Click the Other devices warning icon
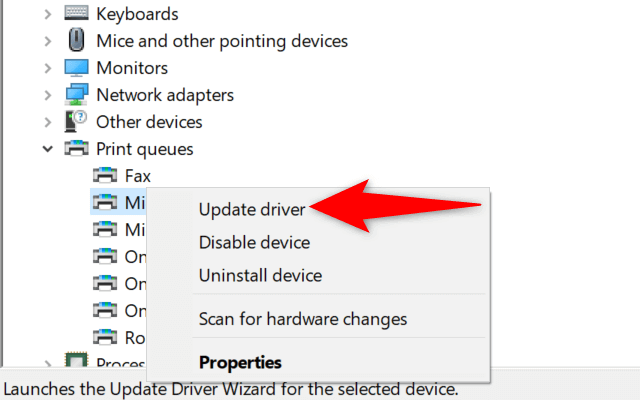This screenshot has width=640, height=400. point(76,122)
